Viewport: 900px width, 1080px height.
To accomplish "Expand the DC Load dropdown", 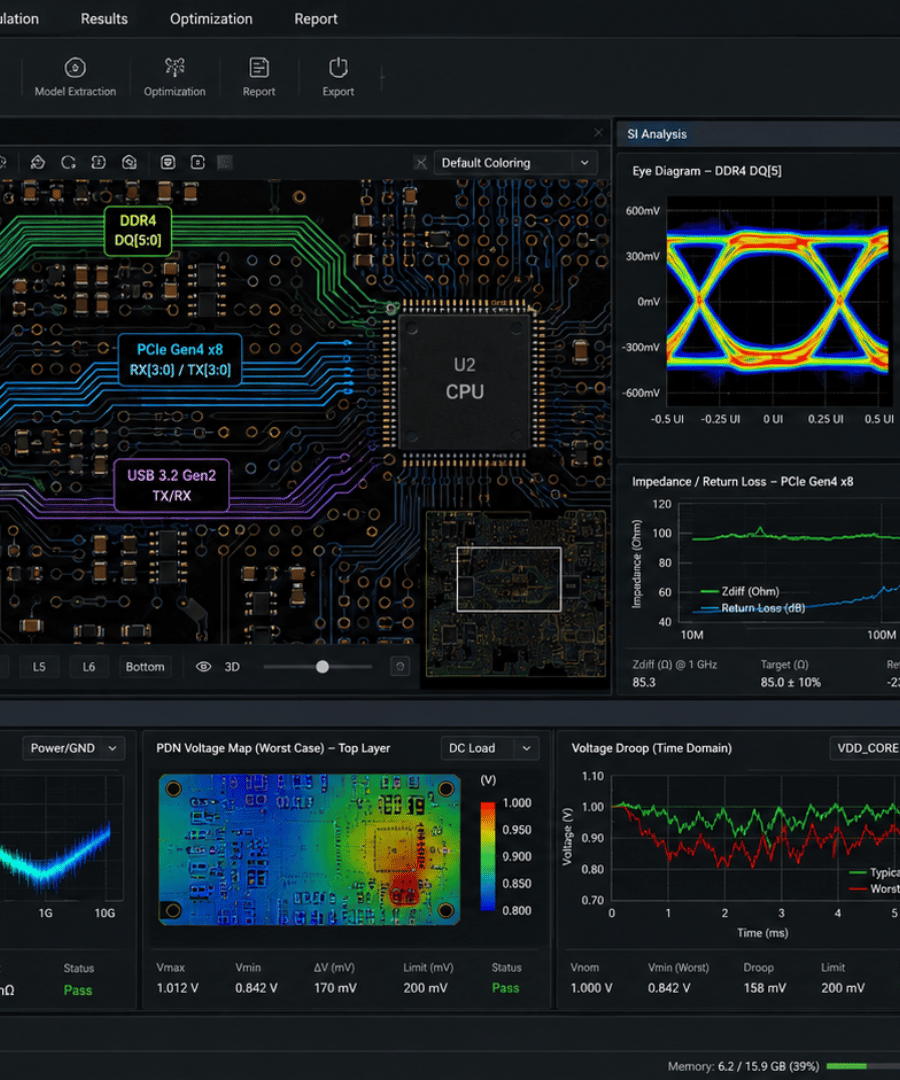I will (x=489, y=748).
